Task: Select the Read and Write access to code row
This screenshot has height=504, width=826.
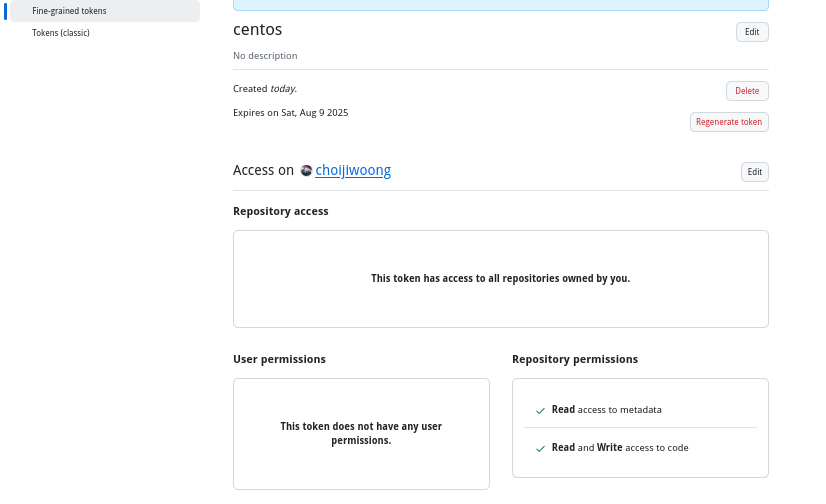Action: 640,448
